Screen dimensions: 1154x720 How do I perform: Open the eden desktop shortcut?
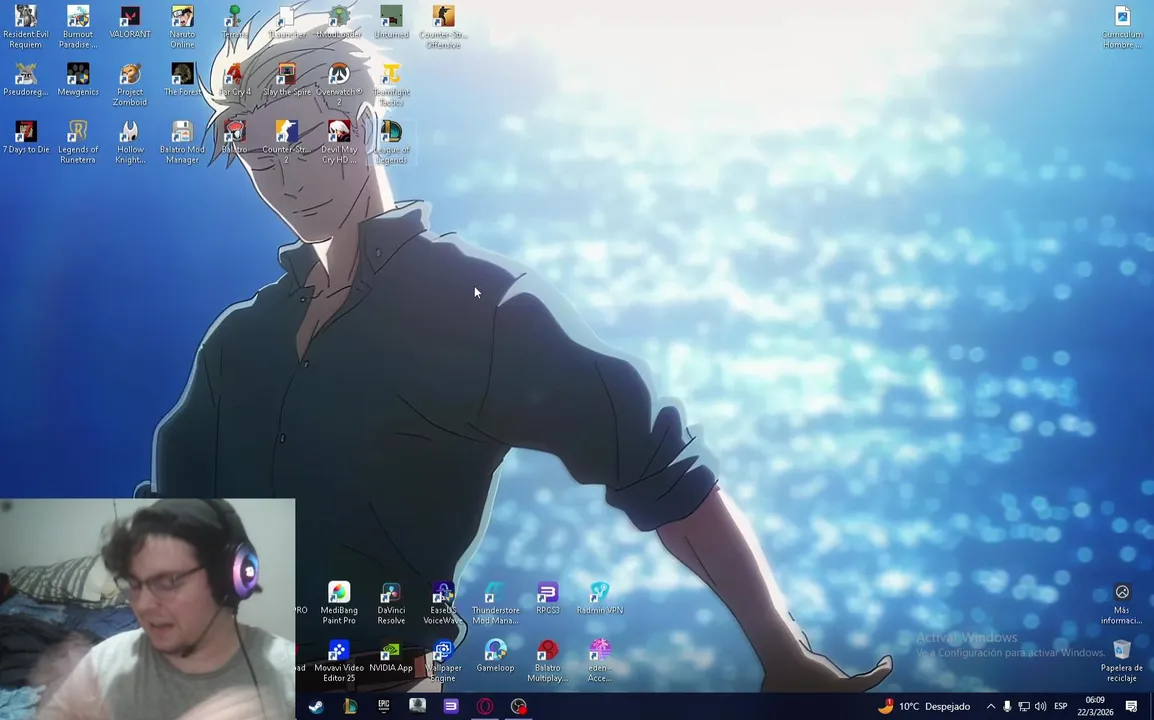[x=601, y=660]
